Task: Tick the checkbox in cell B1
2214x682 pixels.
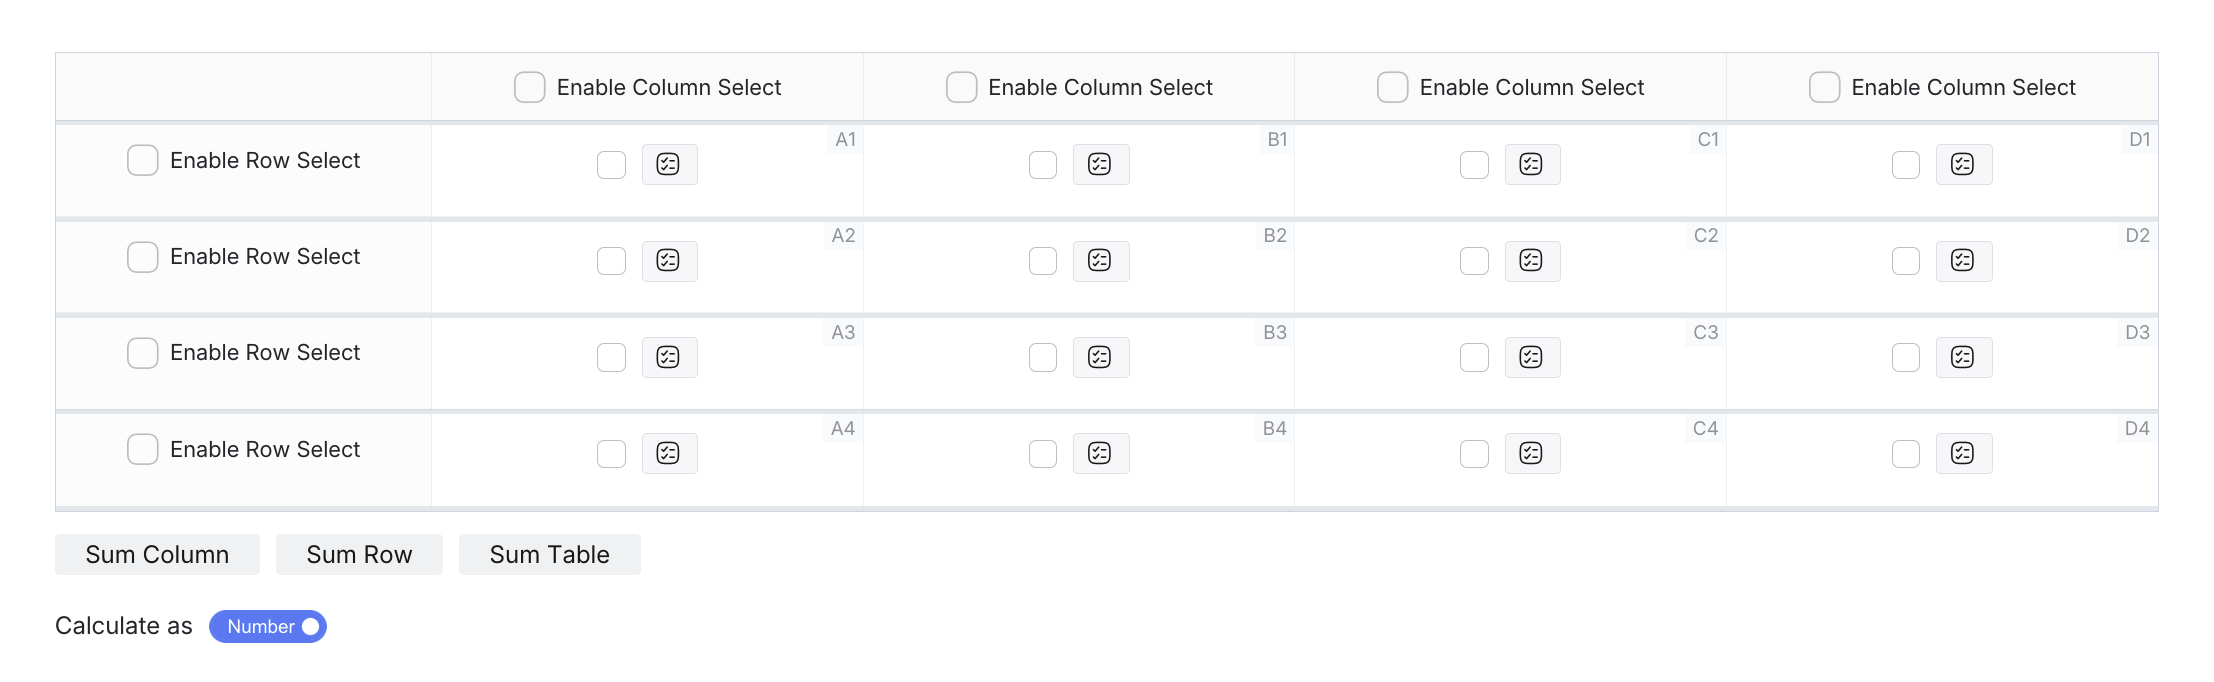Action: [1043, 165]
